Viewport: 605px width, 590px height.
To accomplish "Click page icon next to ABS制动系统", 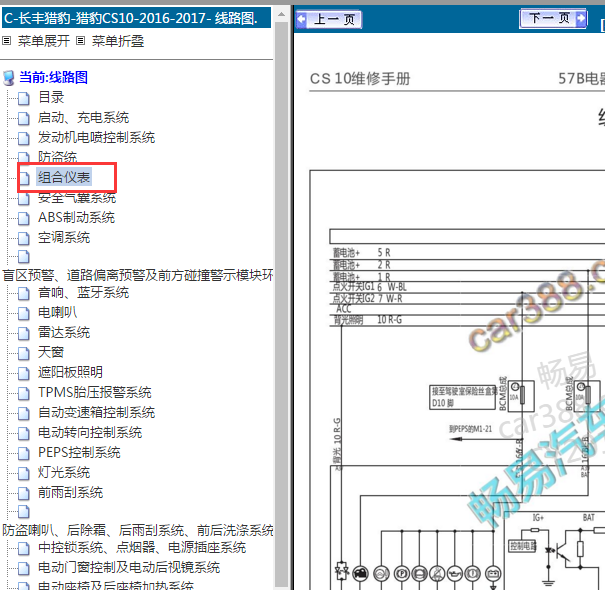I will (x=24, y=218).
